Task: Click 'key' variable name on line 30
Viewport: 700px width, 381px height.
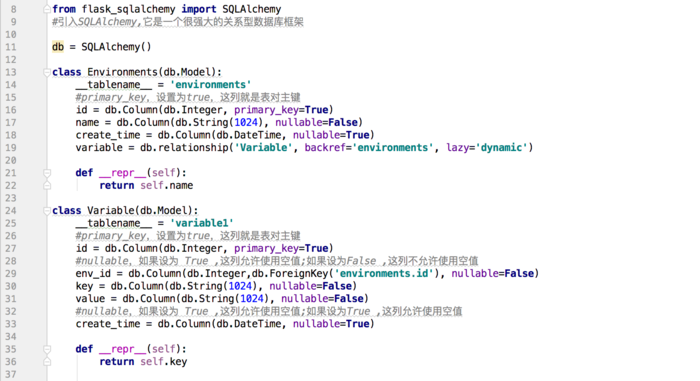Action: (84, 286)
